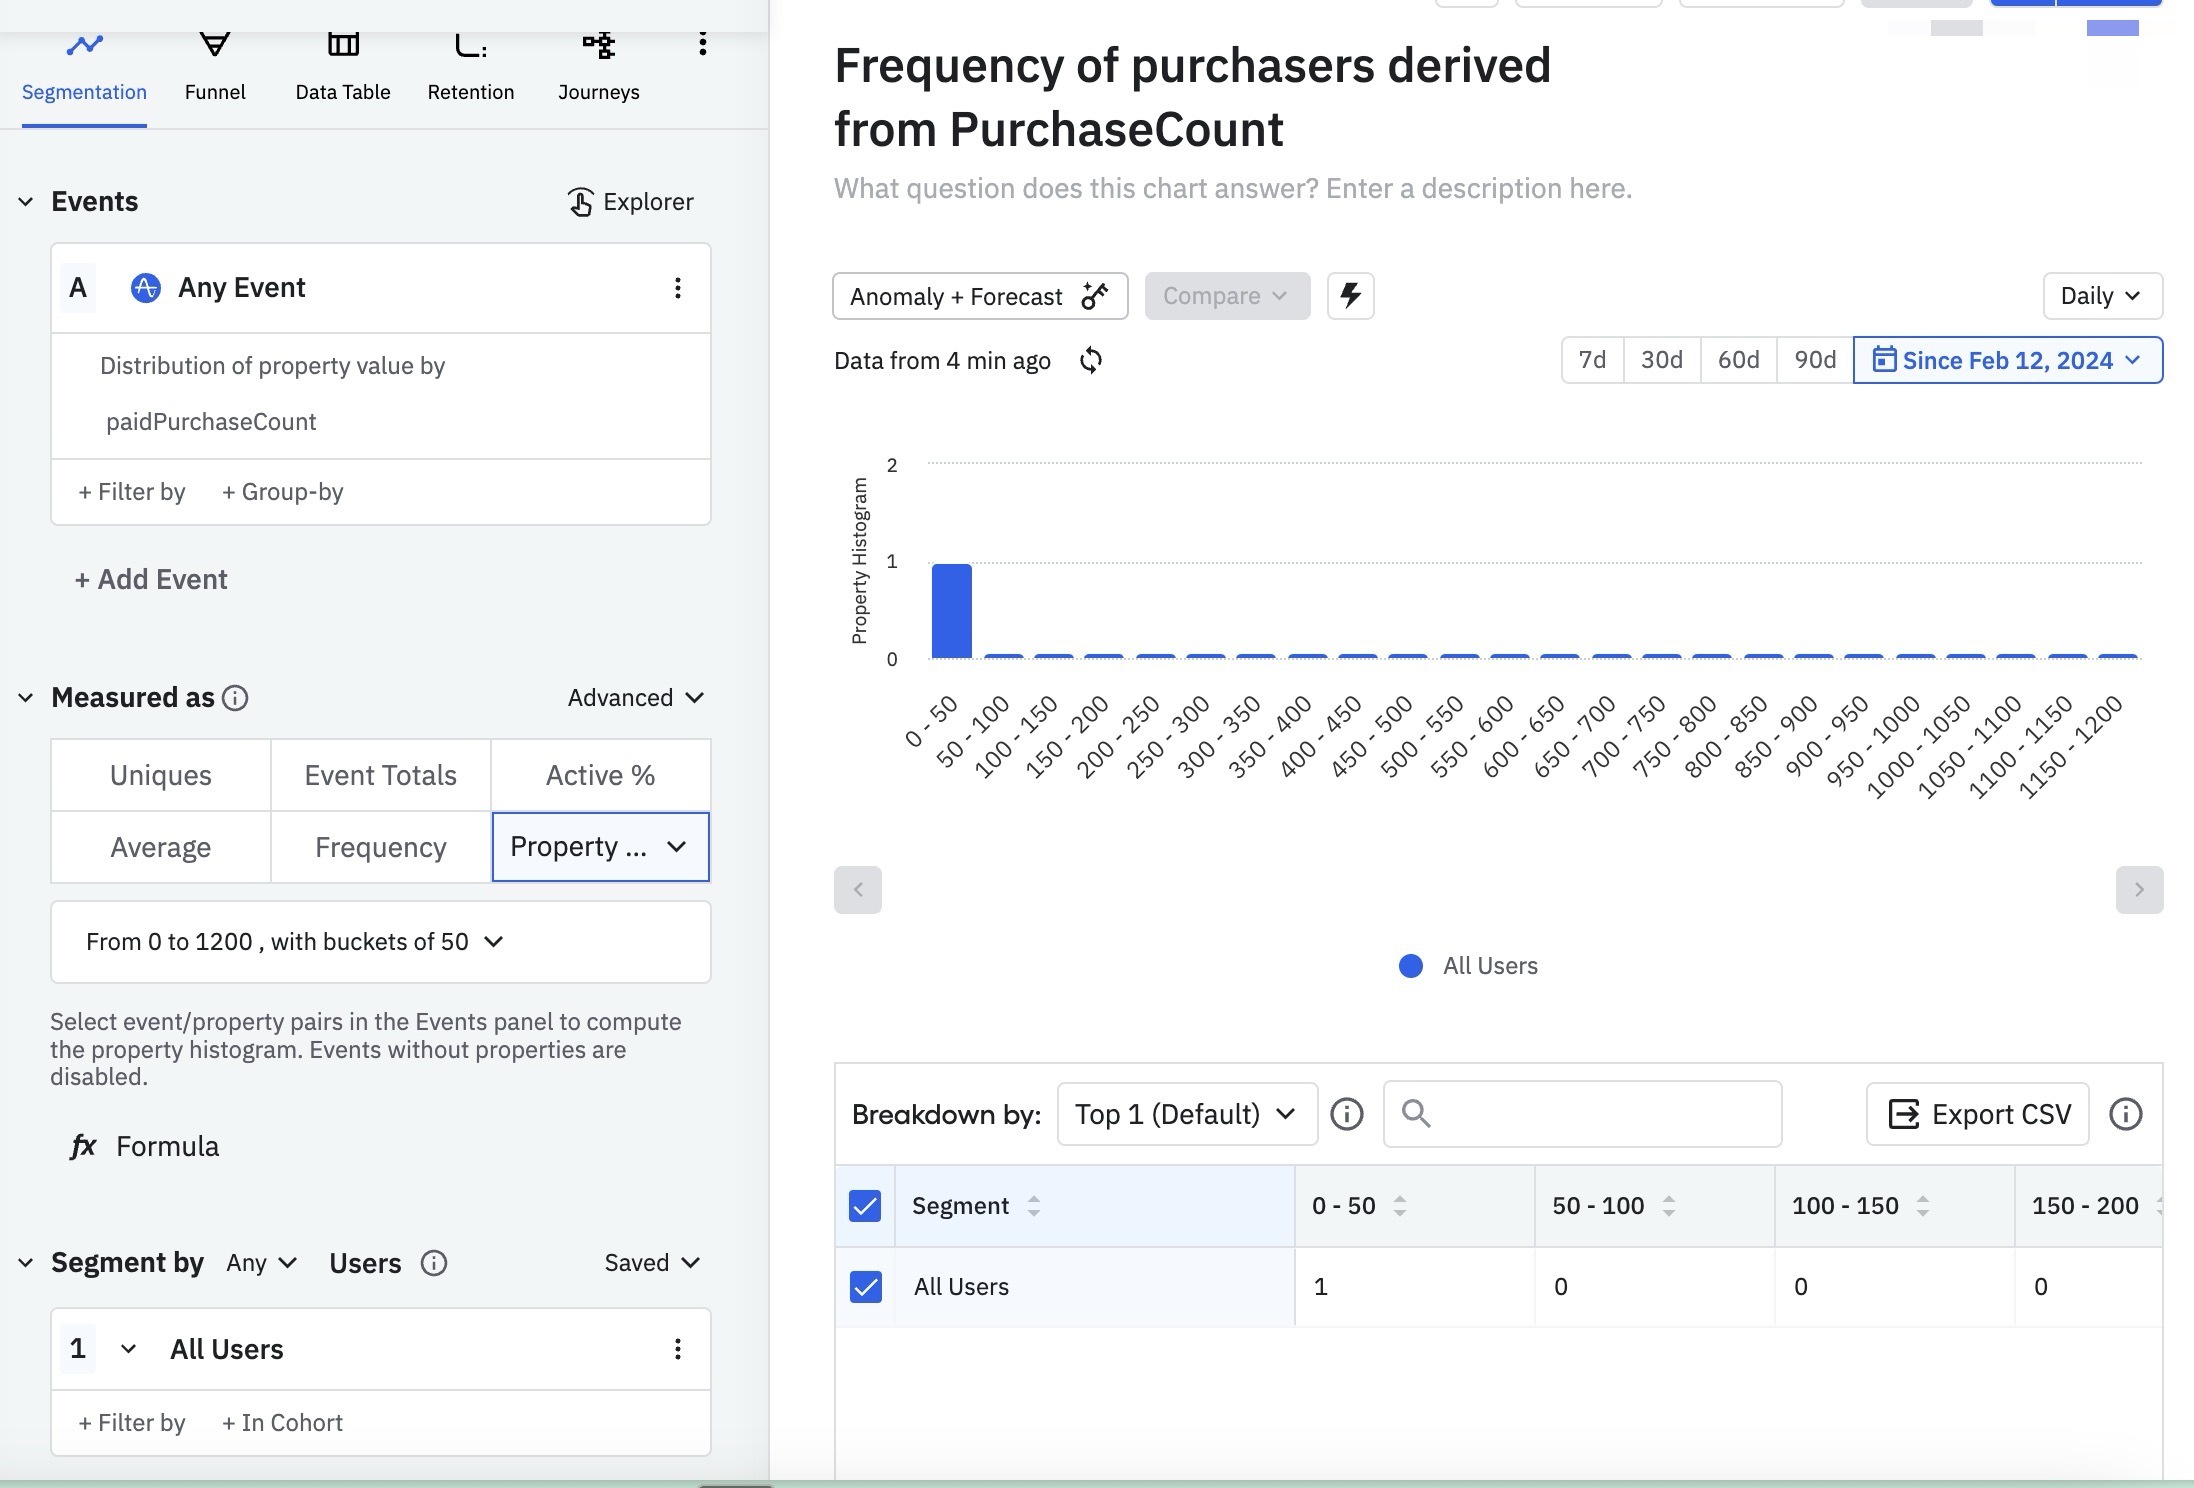The width and height of the screenshot is (2194, 1488).
Task: Uncheck the Segment header checkbox
Action: pos(865,1206)
